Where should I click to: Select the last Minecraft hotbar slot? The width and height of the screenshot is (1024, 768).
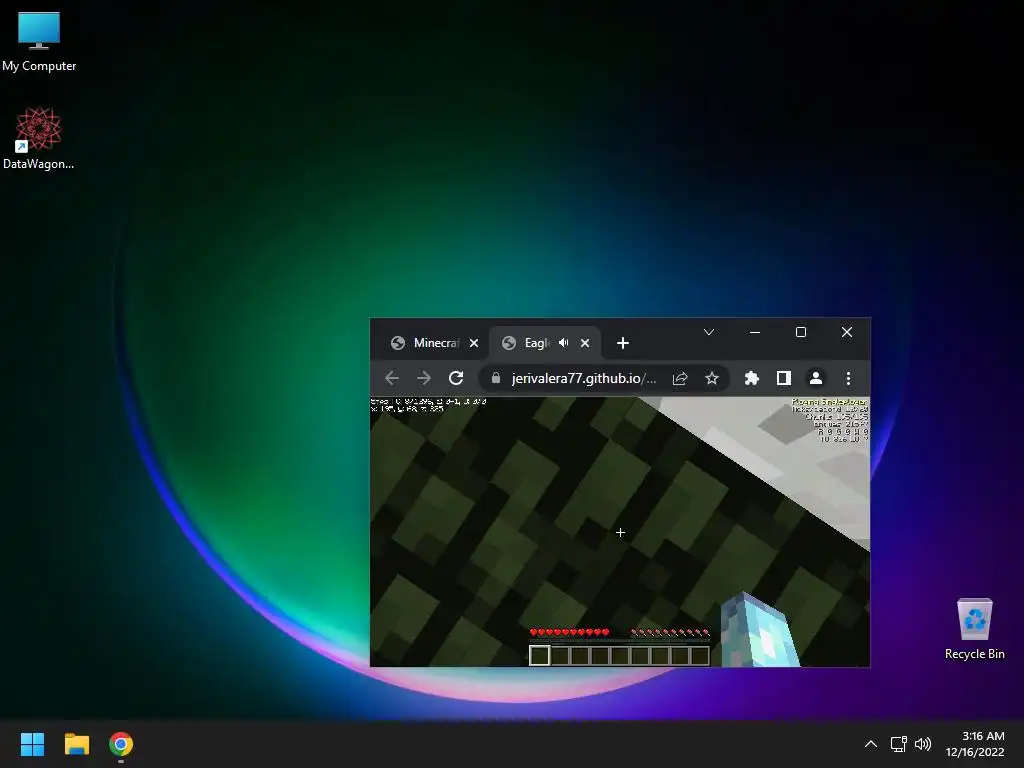[699, 655]
